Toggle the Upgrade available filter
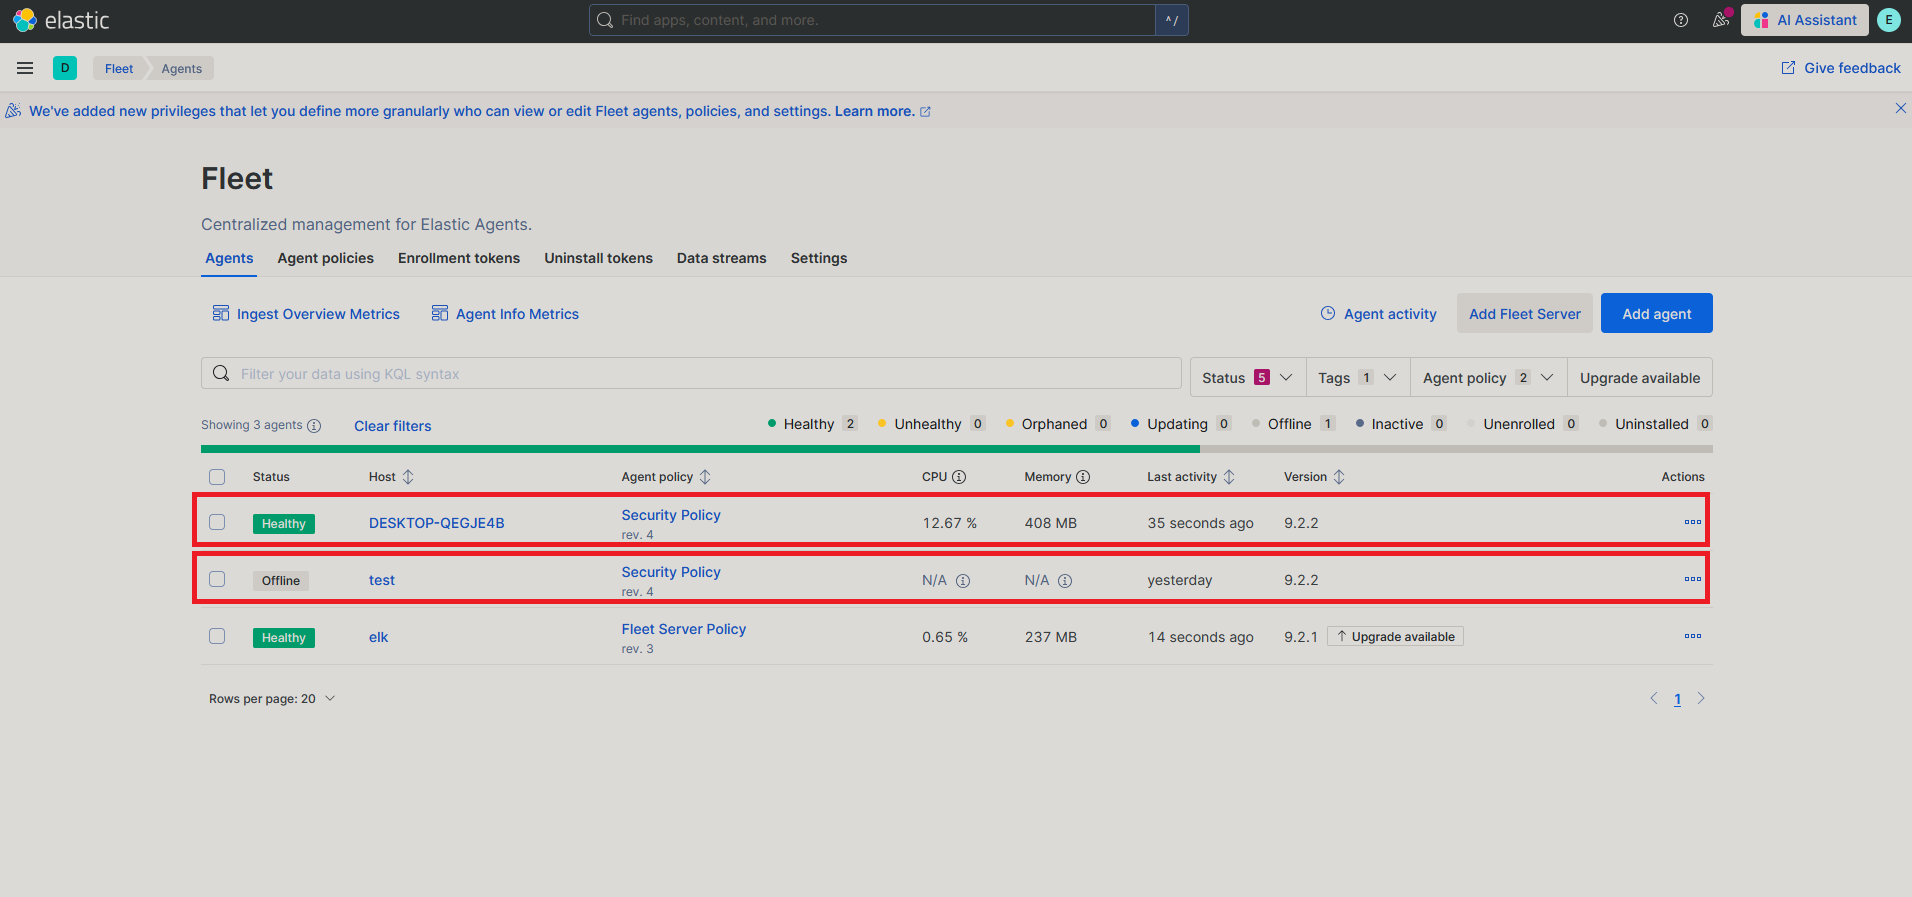 click(x=1640, y=378)
